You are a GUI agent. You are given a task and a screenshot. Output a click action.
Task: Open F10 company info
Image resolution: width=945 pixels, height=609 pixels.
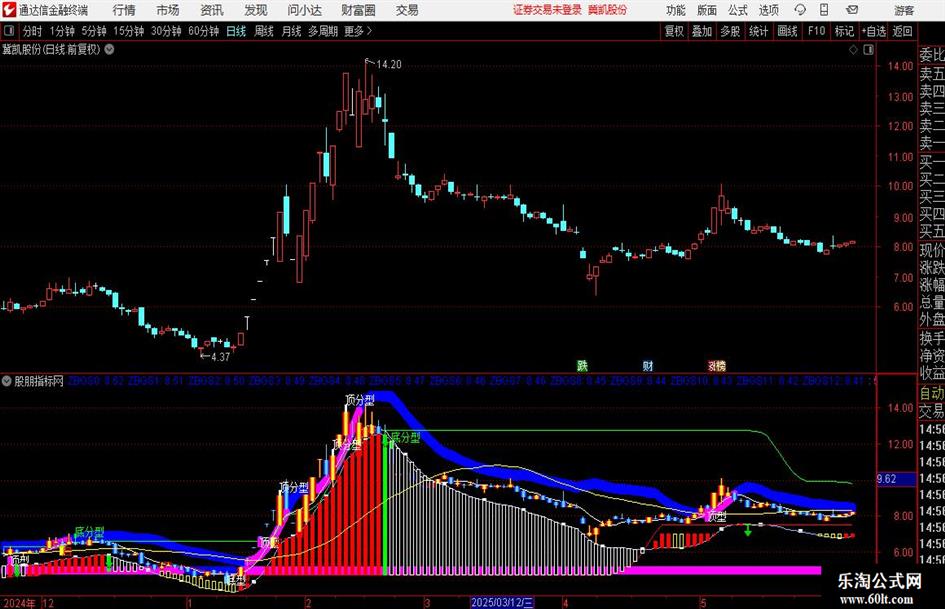point(816,31)
